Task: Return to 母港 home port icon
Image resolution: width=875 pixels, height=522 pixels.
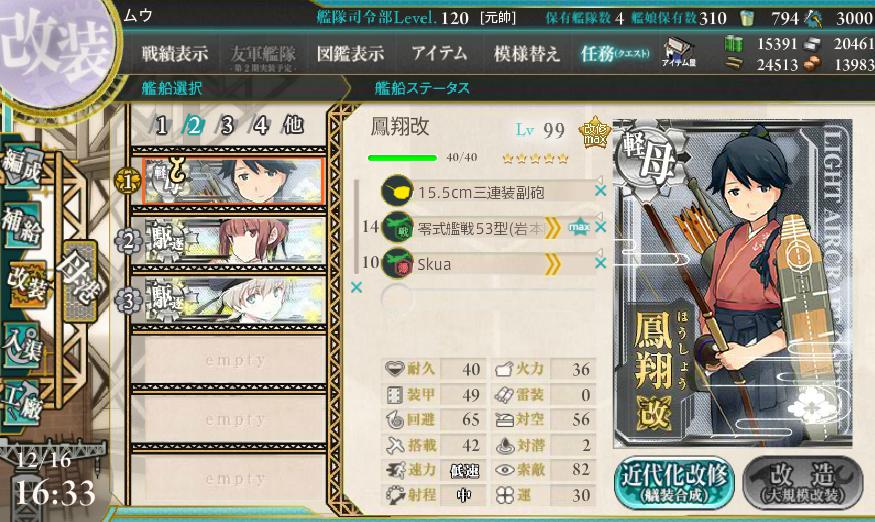Action: coord(80,280)
